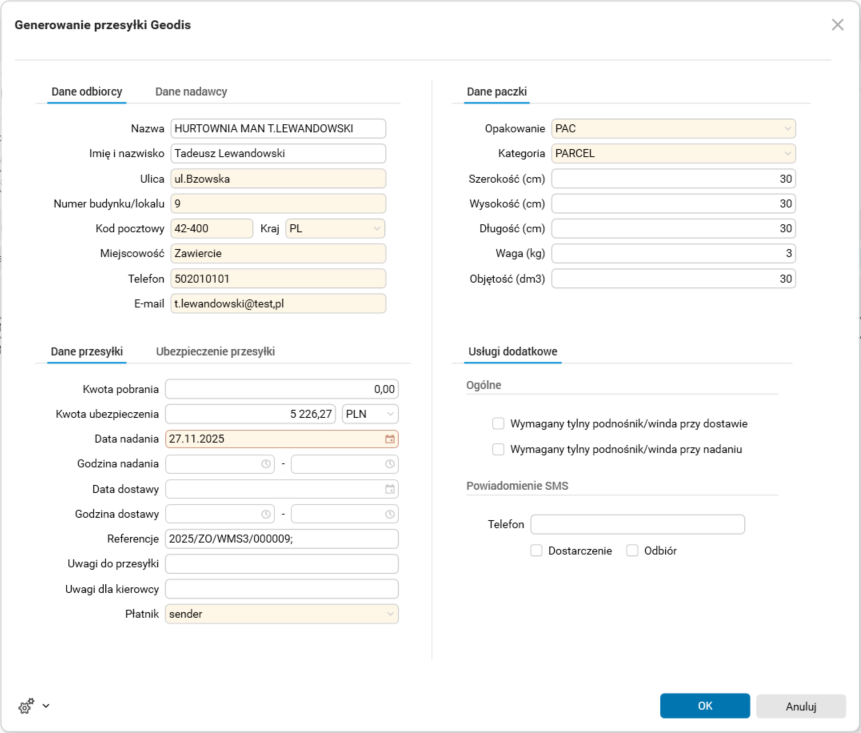
Task: Switch to the Dane nadawcy tab
Action: [191, 92]
